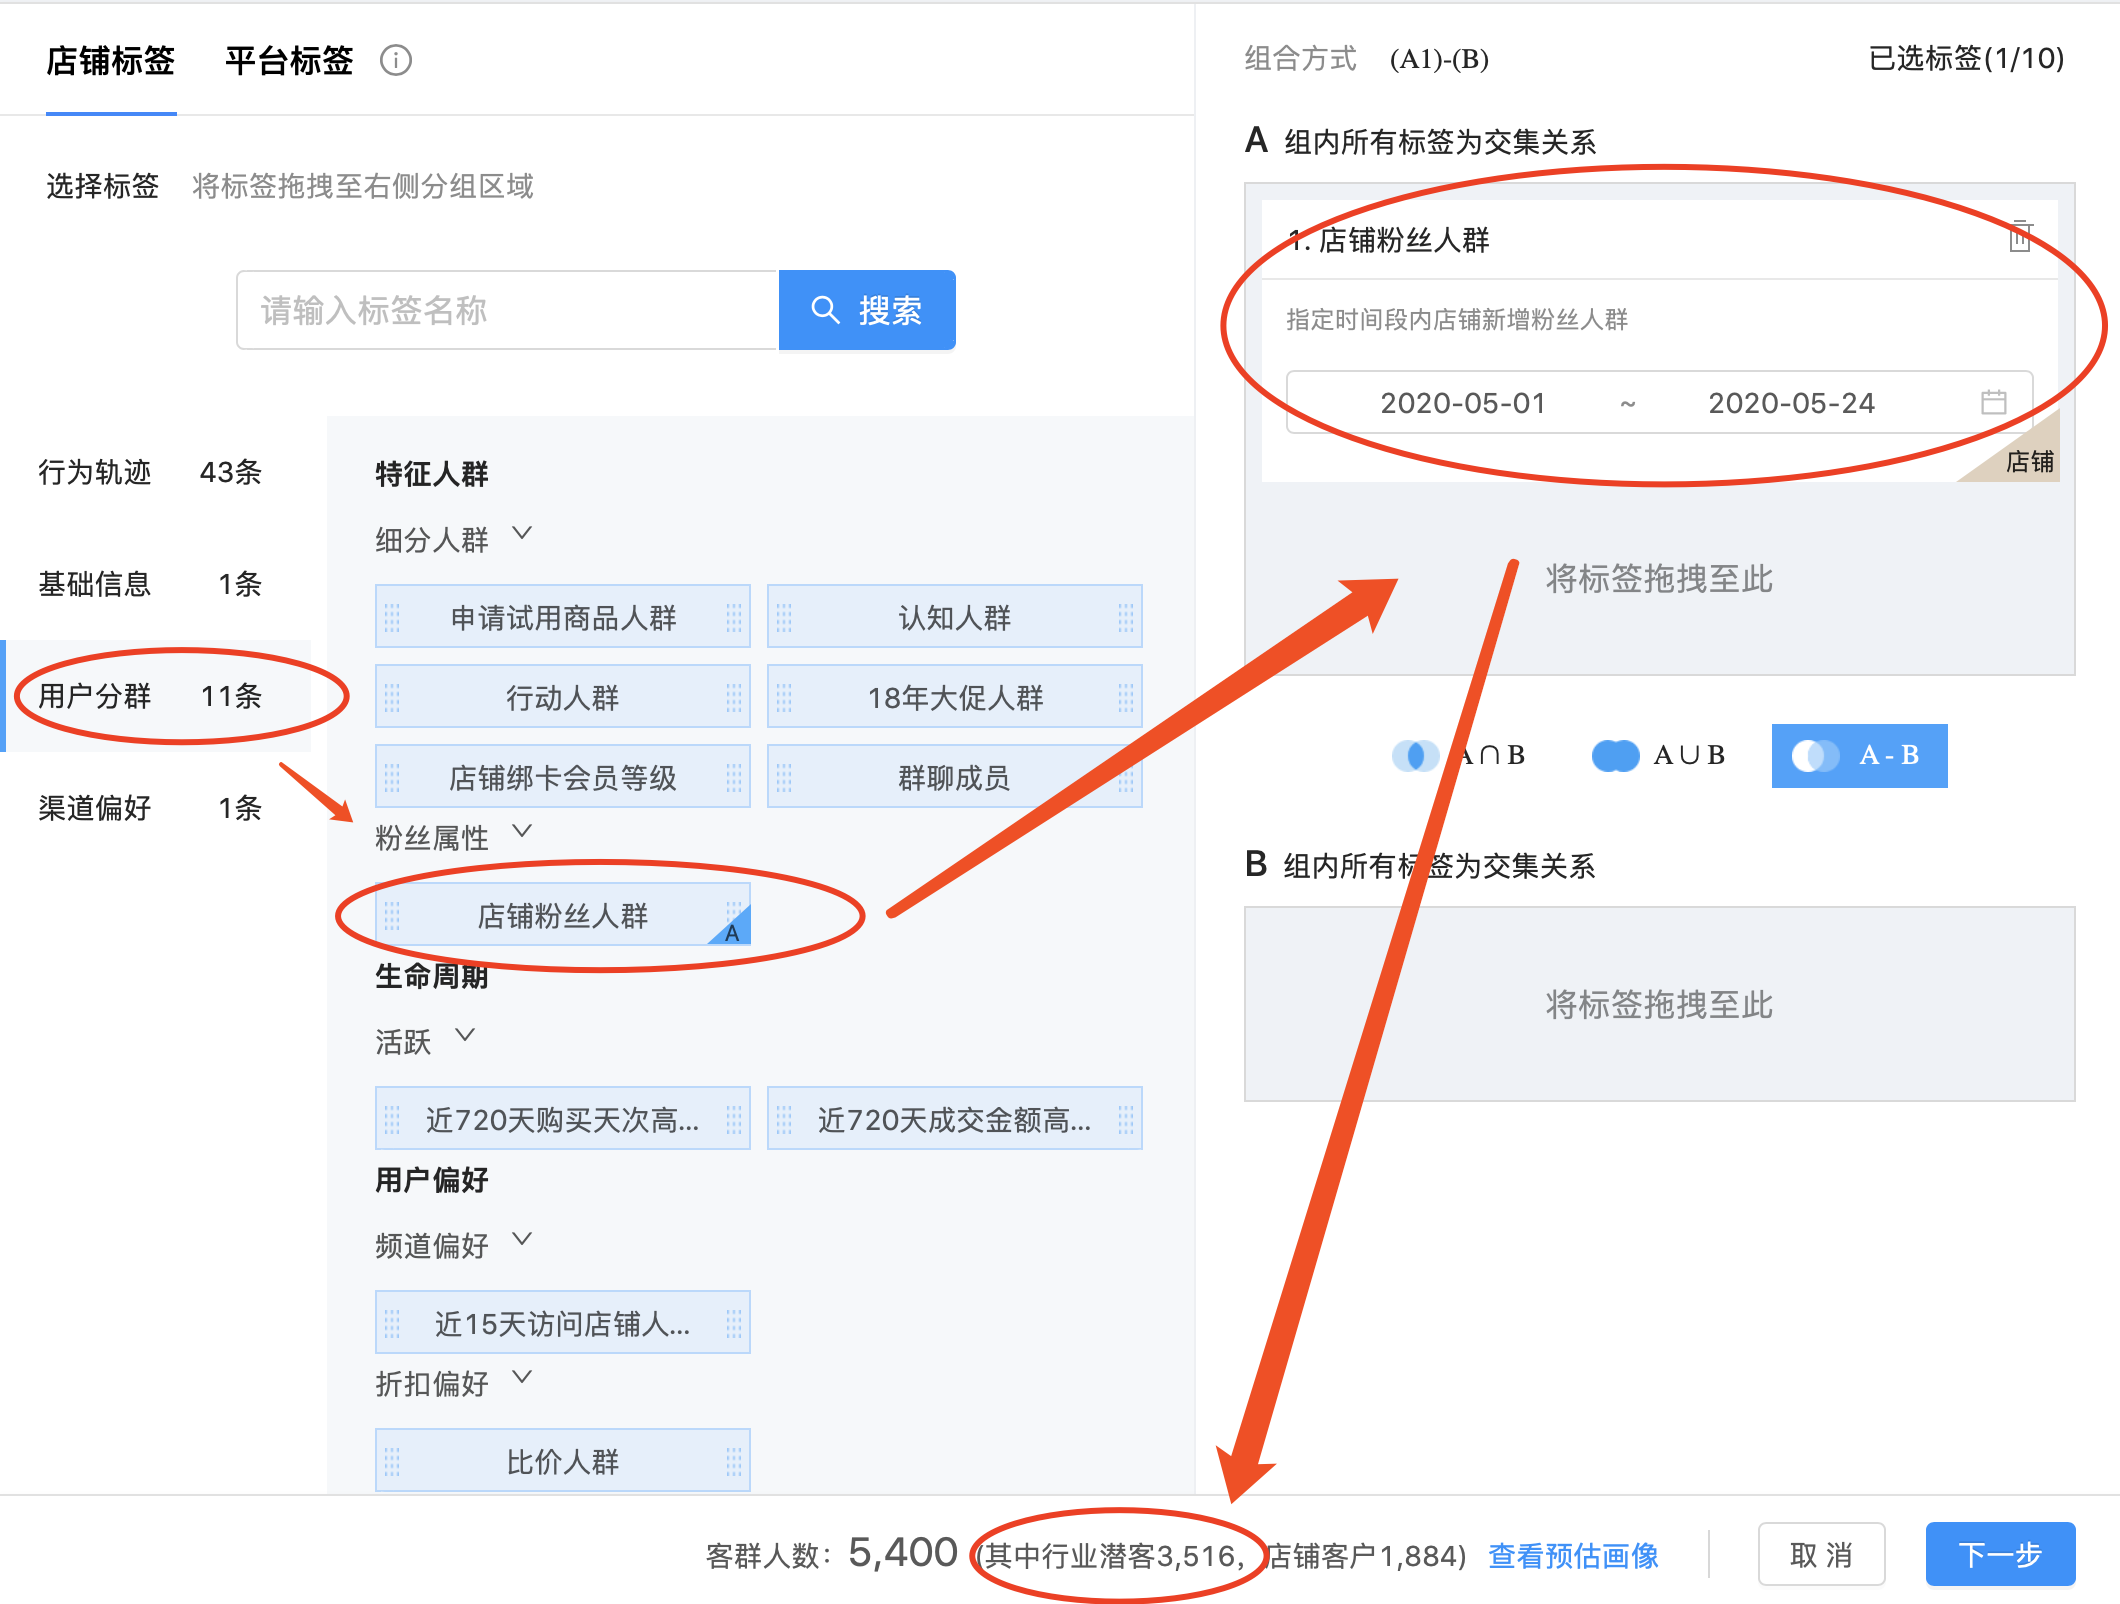This screenshot has height=1604, width=2120.
Task: Click the info icon beside 平台标签
Action: 396,61
